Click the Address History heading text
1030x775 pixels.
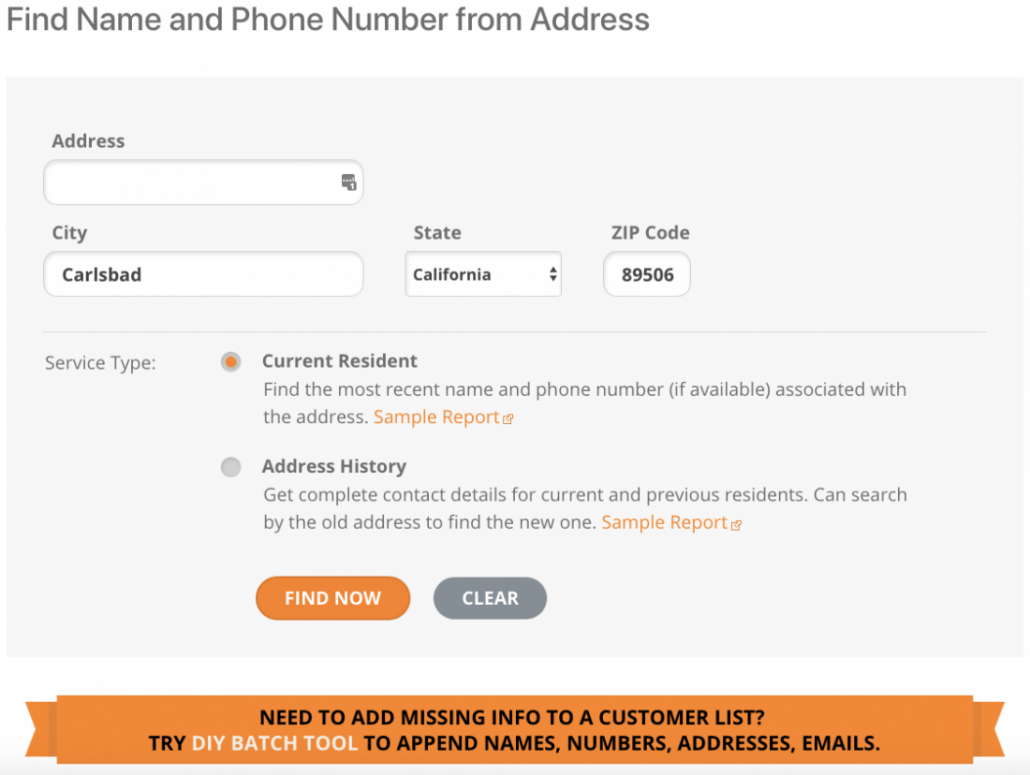pyautogui.click(x=333, y=466)
